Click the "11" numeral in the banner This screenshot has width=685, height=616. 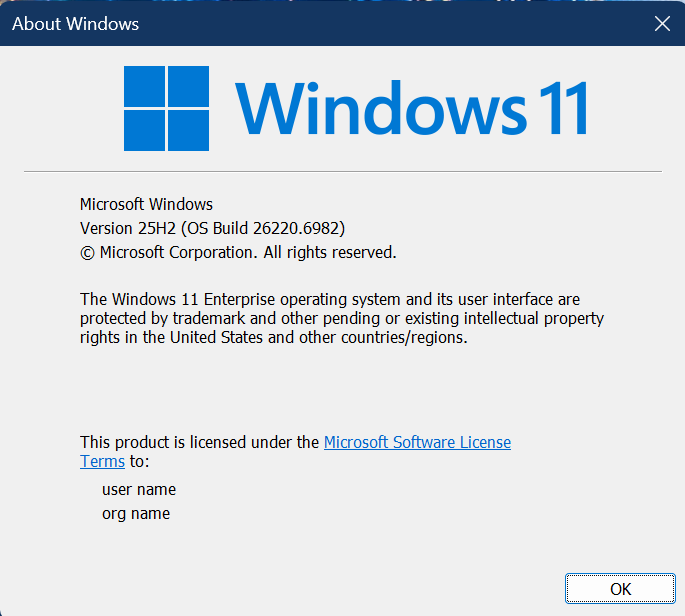(562, 108)
